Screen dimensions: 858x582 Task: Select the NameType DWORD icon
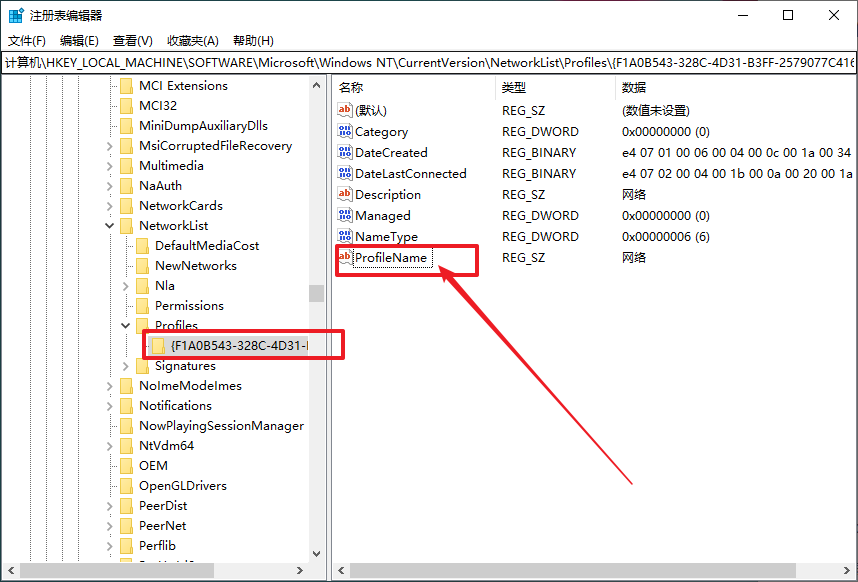pyautogui.click(x=346, y=237)
